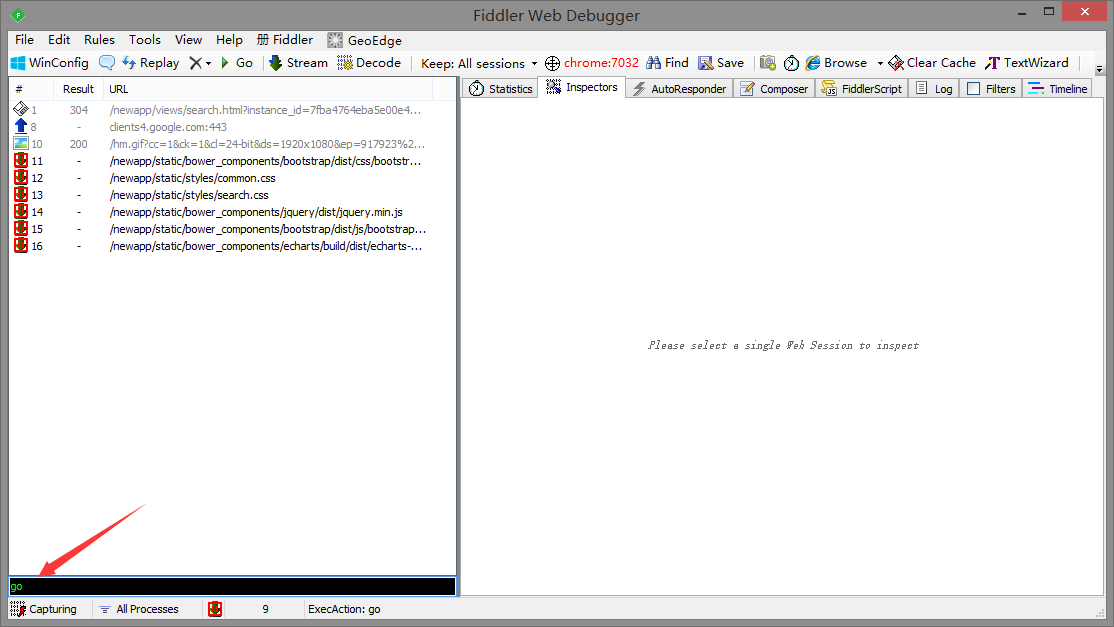Viewport: 1114px width, 627px height.
Task: Click the Fiddler menu item
Action: pyautogui.click(x=285, y=40)
